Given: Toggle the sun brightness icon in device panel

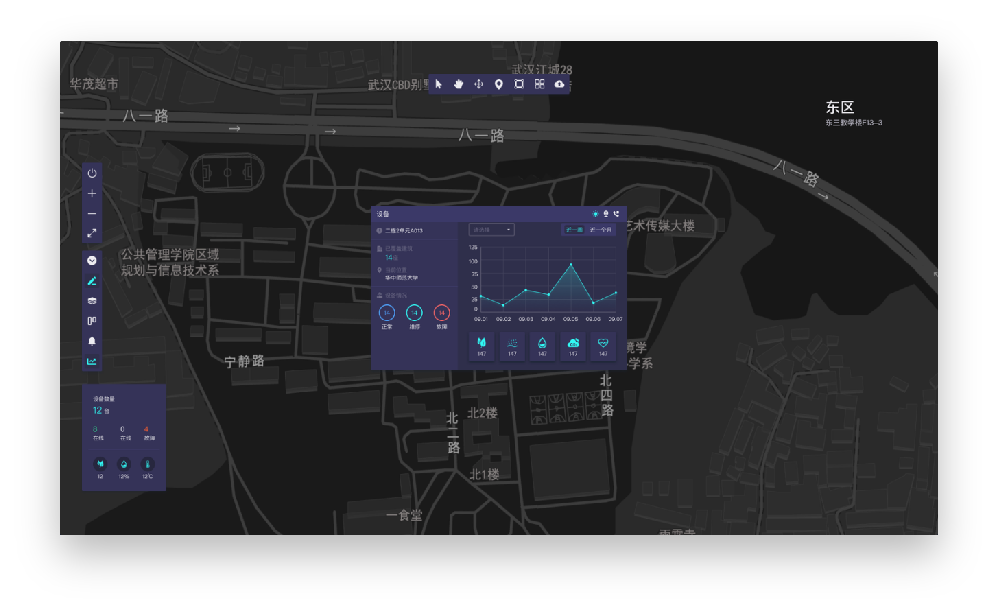Looking at the screenshot, I should click(x=595, y=214).
